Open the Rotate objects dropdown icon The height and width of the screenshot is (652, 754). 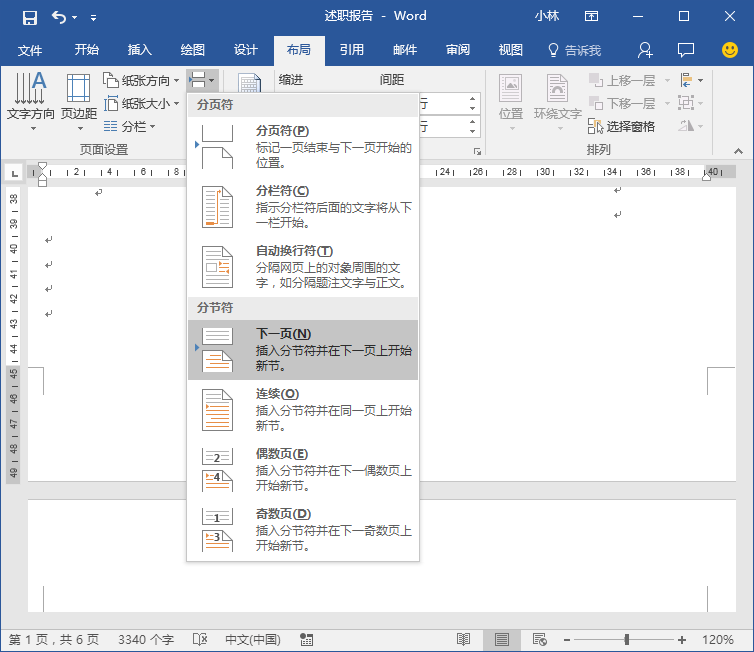click(691, 126)
